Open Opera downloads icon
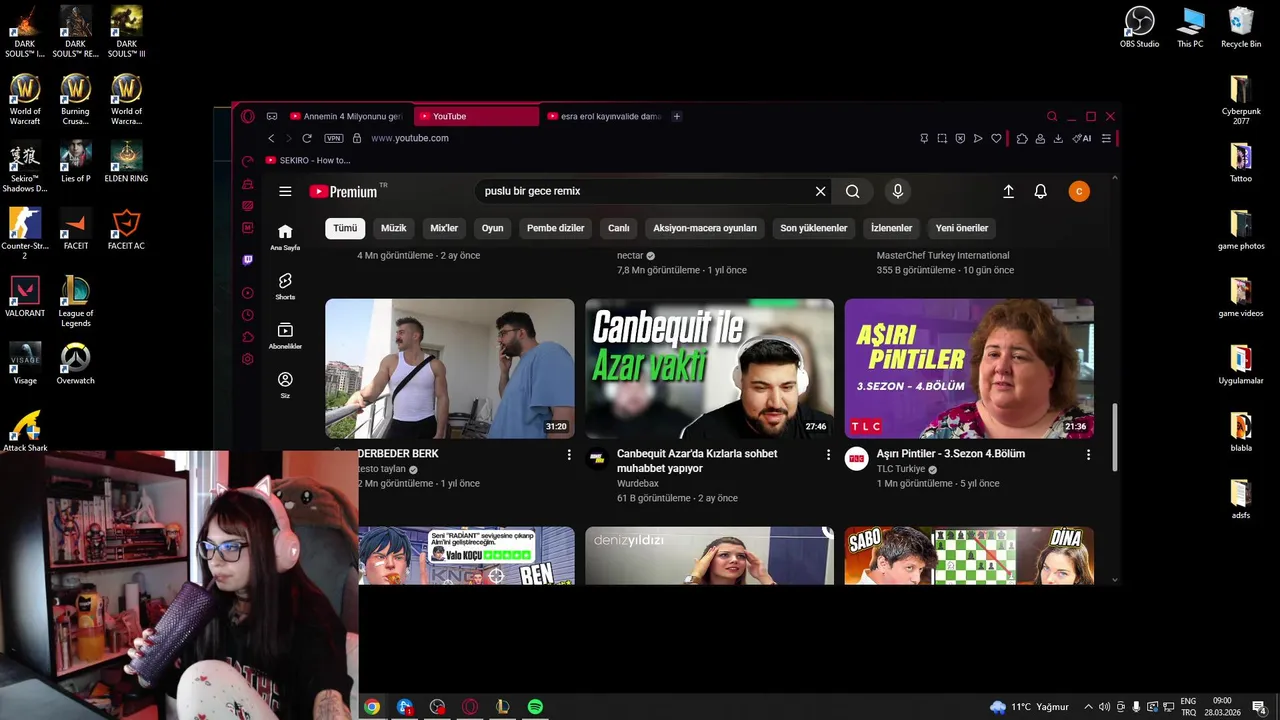The image size is (1280, 720). pyautogui.click(x=1059, y=138)
